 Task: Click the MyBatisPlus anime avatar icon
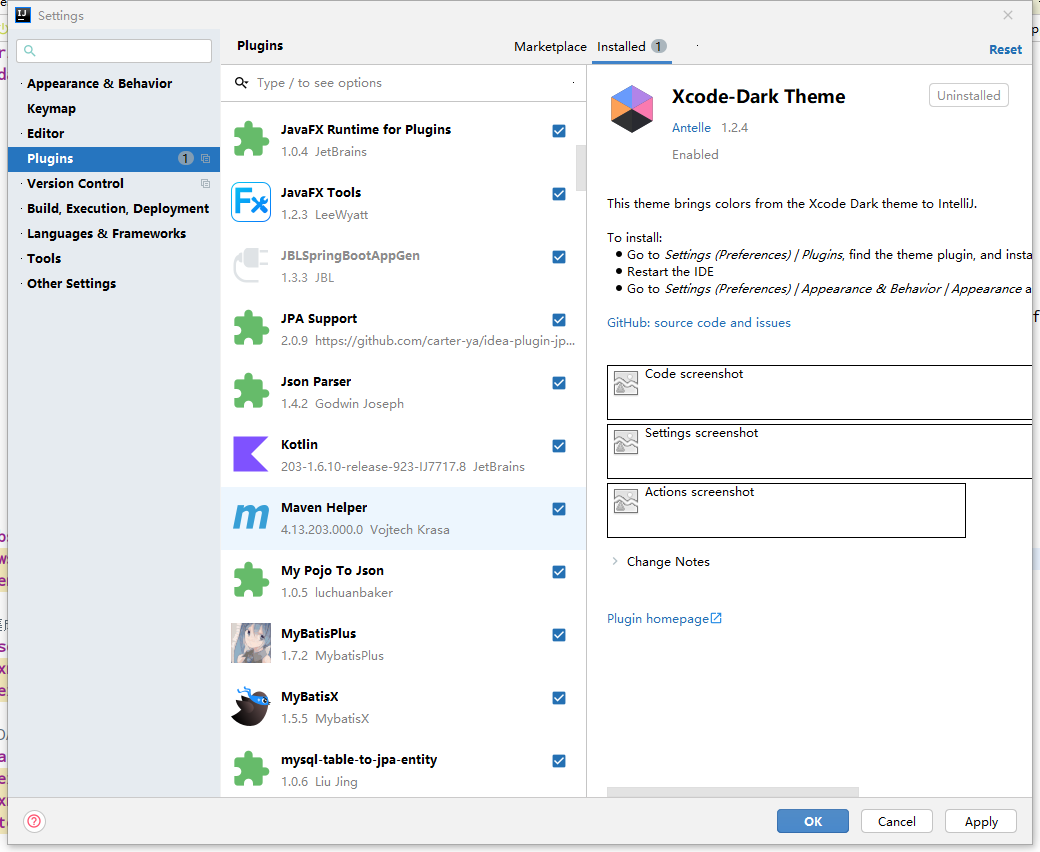tap(251, 643)
